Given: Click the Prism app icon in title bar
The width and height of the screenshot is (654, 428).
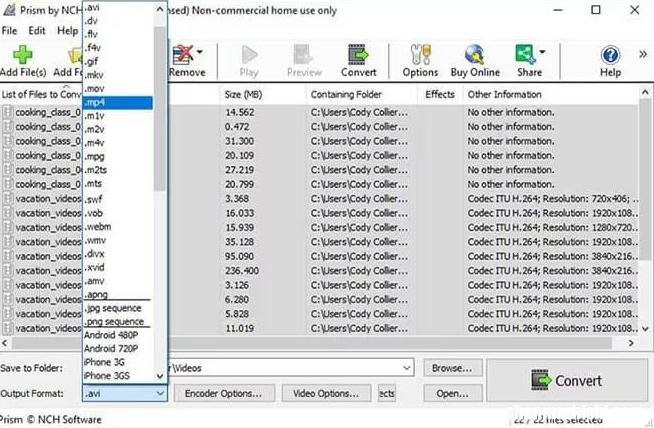Looking at the screenshot, I should pyautogui.click(x=9, y=10).
